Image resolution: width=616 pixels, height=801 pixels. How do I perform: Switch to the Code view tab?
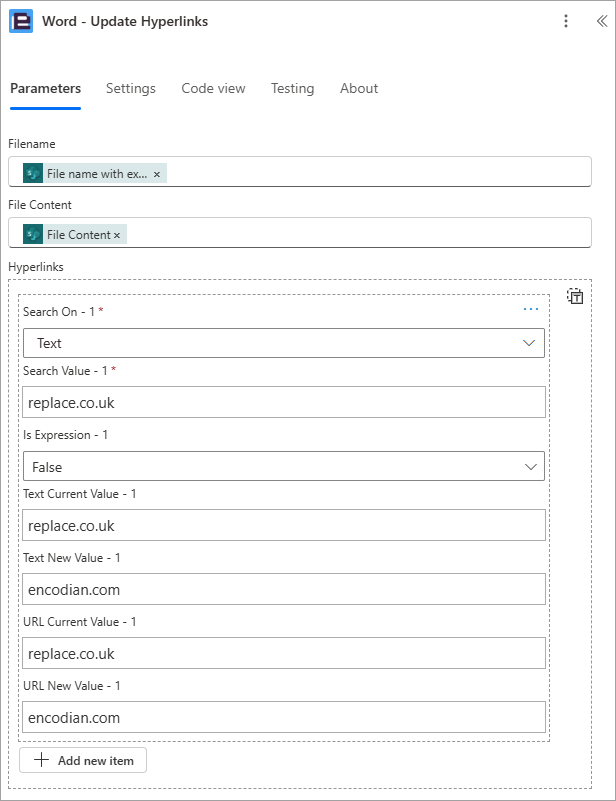click(x=214, y=88)
